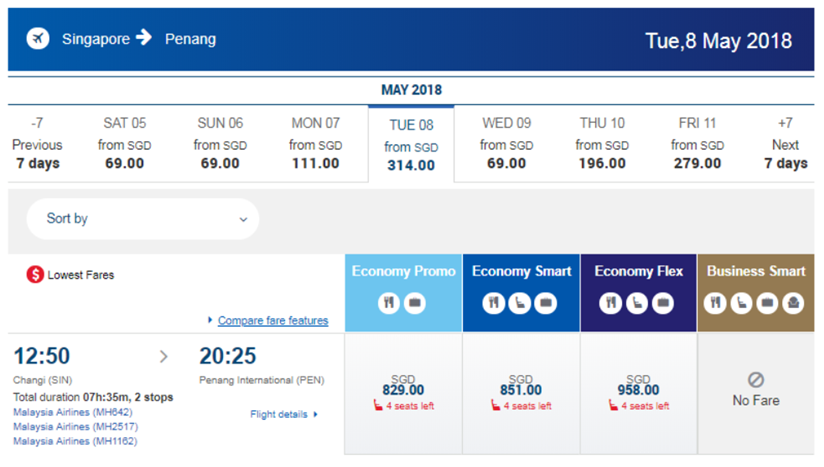Screen dimensions: 824x467
Task: Select SUN 06 date tab
Action: 220,143
